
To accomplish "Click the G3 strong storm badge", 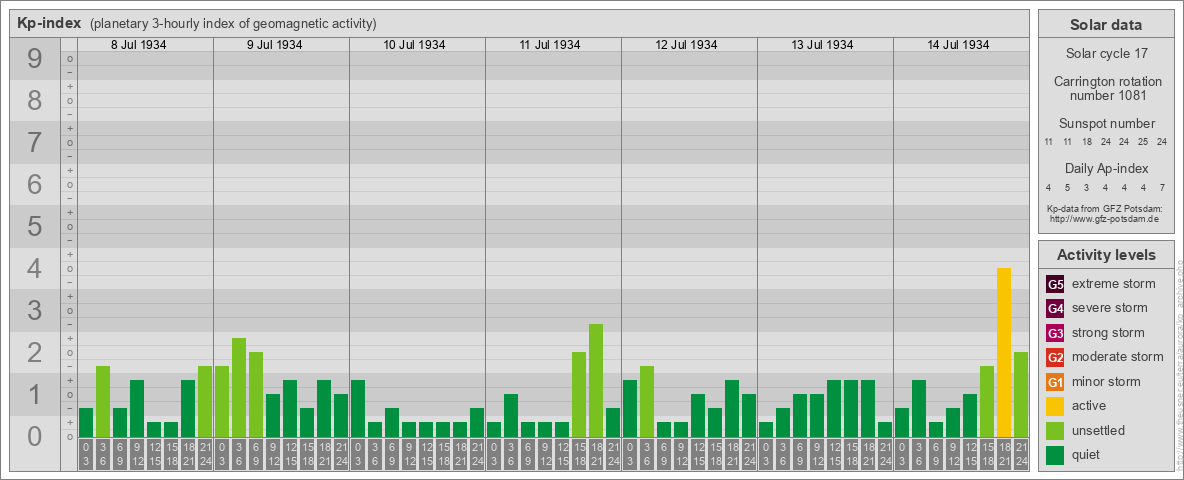I will 1055,333.
